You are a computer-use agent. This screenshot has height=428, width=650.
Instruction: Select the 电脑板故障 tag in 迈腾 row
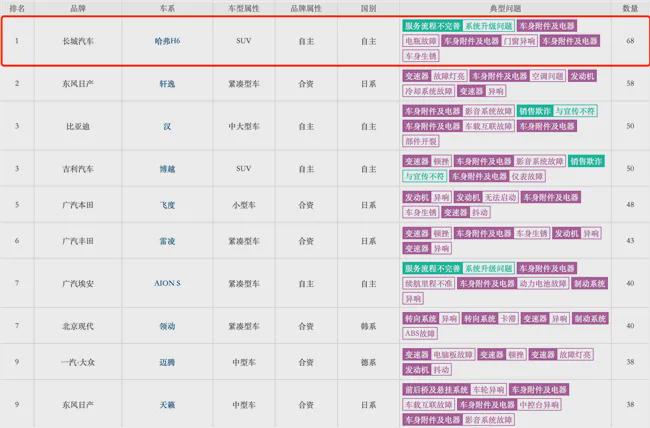453,355
